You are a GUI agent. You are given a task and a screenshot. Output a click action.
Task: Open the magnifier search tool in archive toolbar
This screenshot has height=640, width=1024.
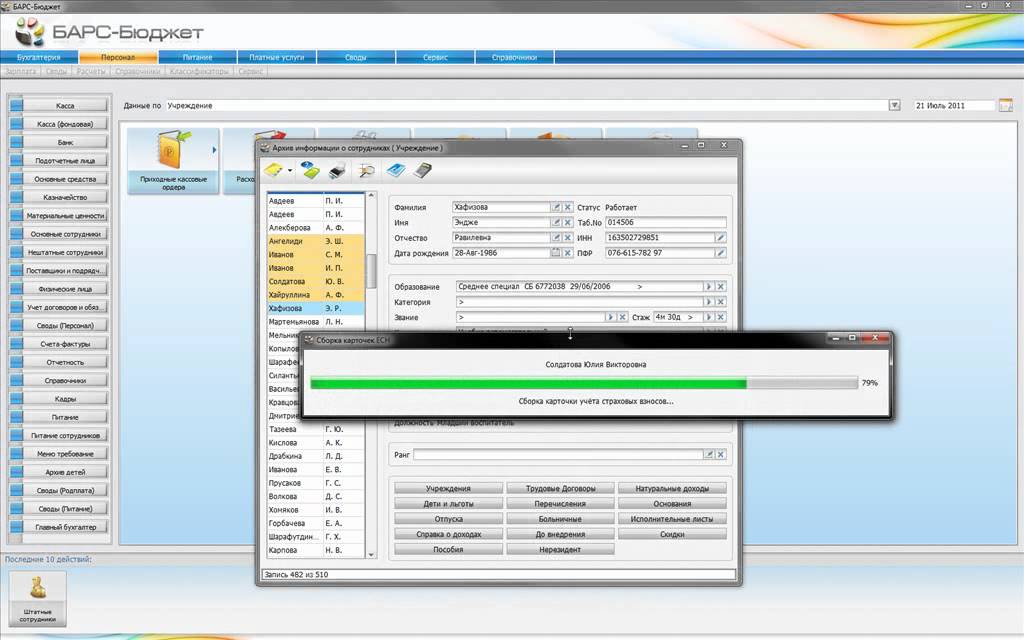[x=367, y=171]
